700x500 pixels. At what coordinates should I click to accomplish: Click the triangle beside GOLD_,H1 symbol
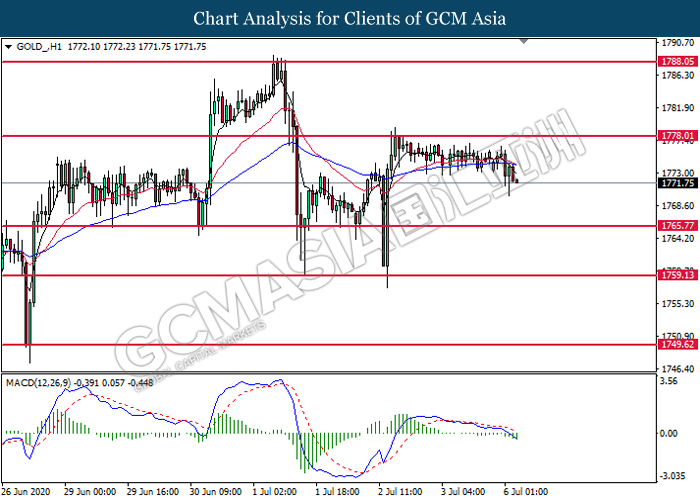(x=8, y=47)
